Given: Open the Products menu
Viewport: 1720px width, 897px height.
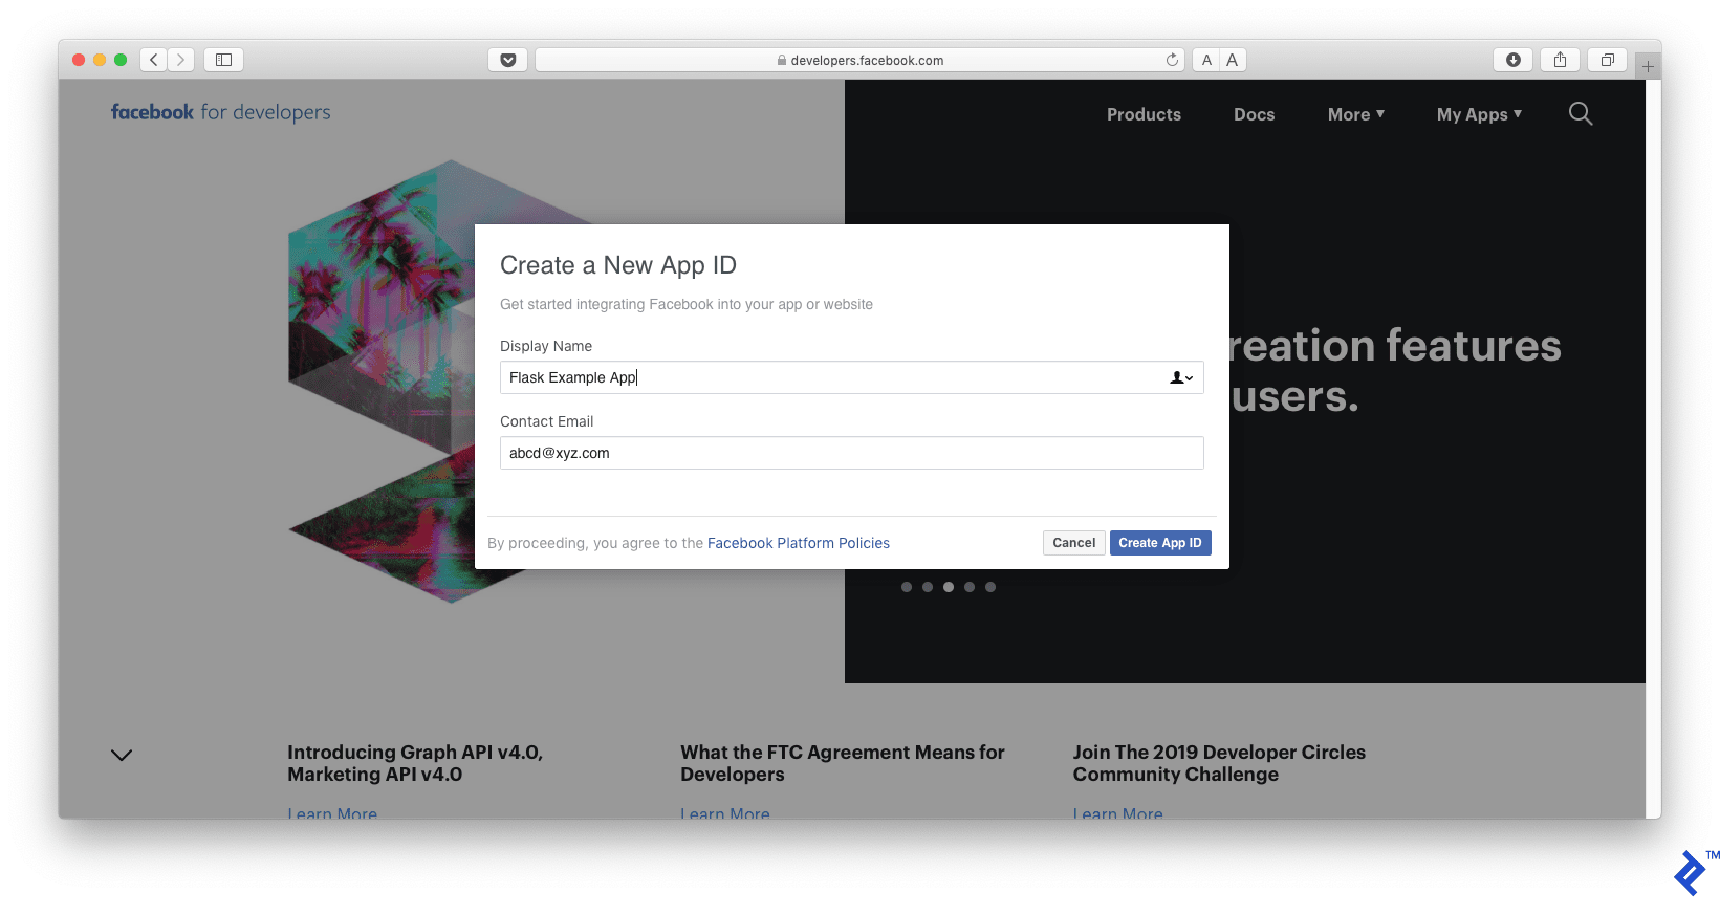Looking at the screenshot, I should 1143,115.
